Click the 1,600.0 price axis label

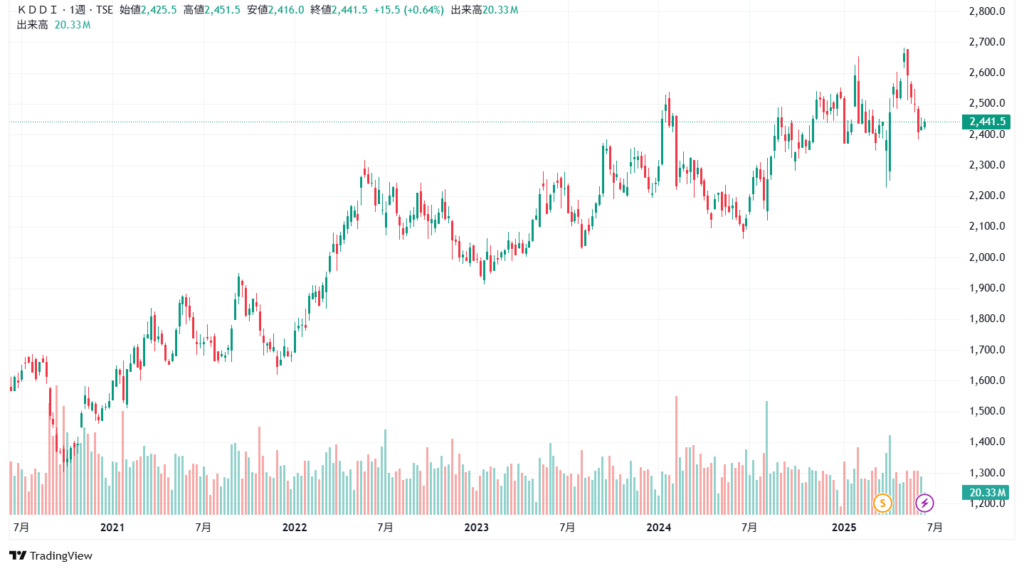point(987,380)
